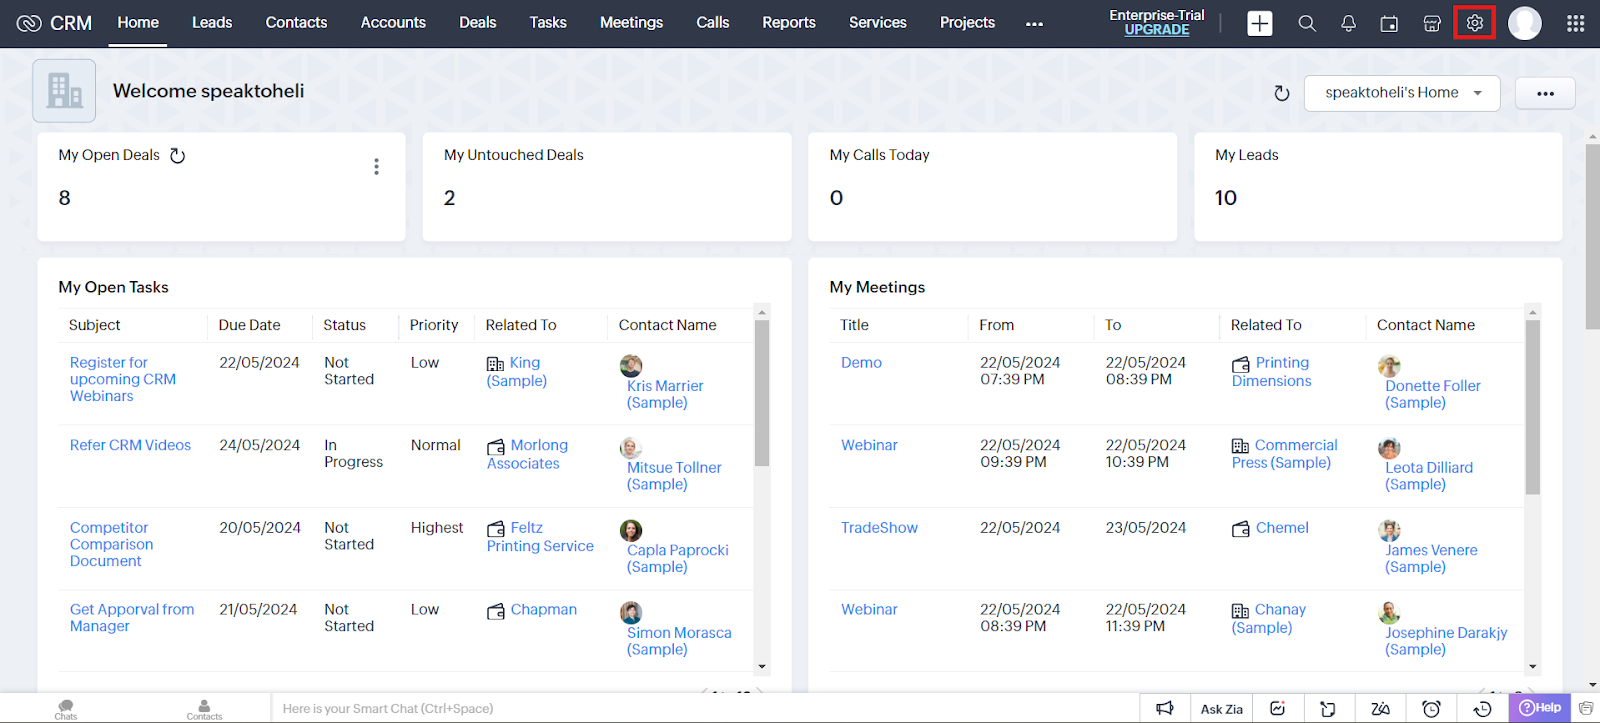Viewport: 1600px width, 723px height.
Task: Open the Demo meeting
Action: [861, 363]
